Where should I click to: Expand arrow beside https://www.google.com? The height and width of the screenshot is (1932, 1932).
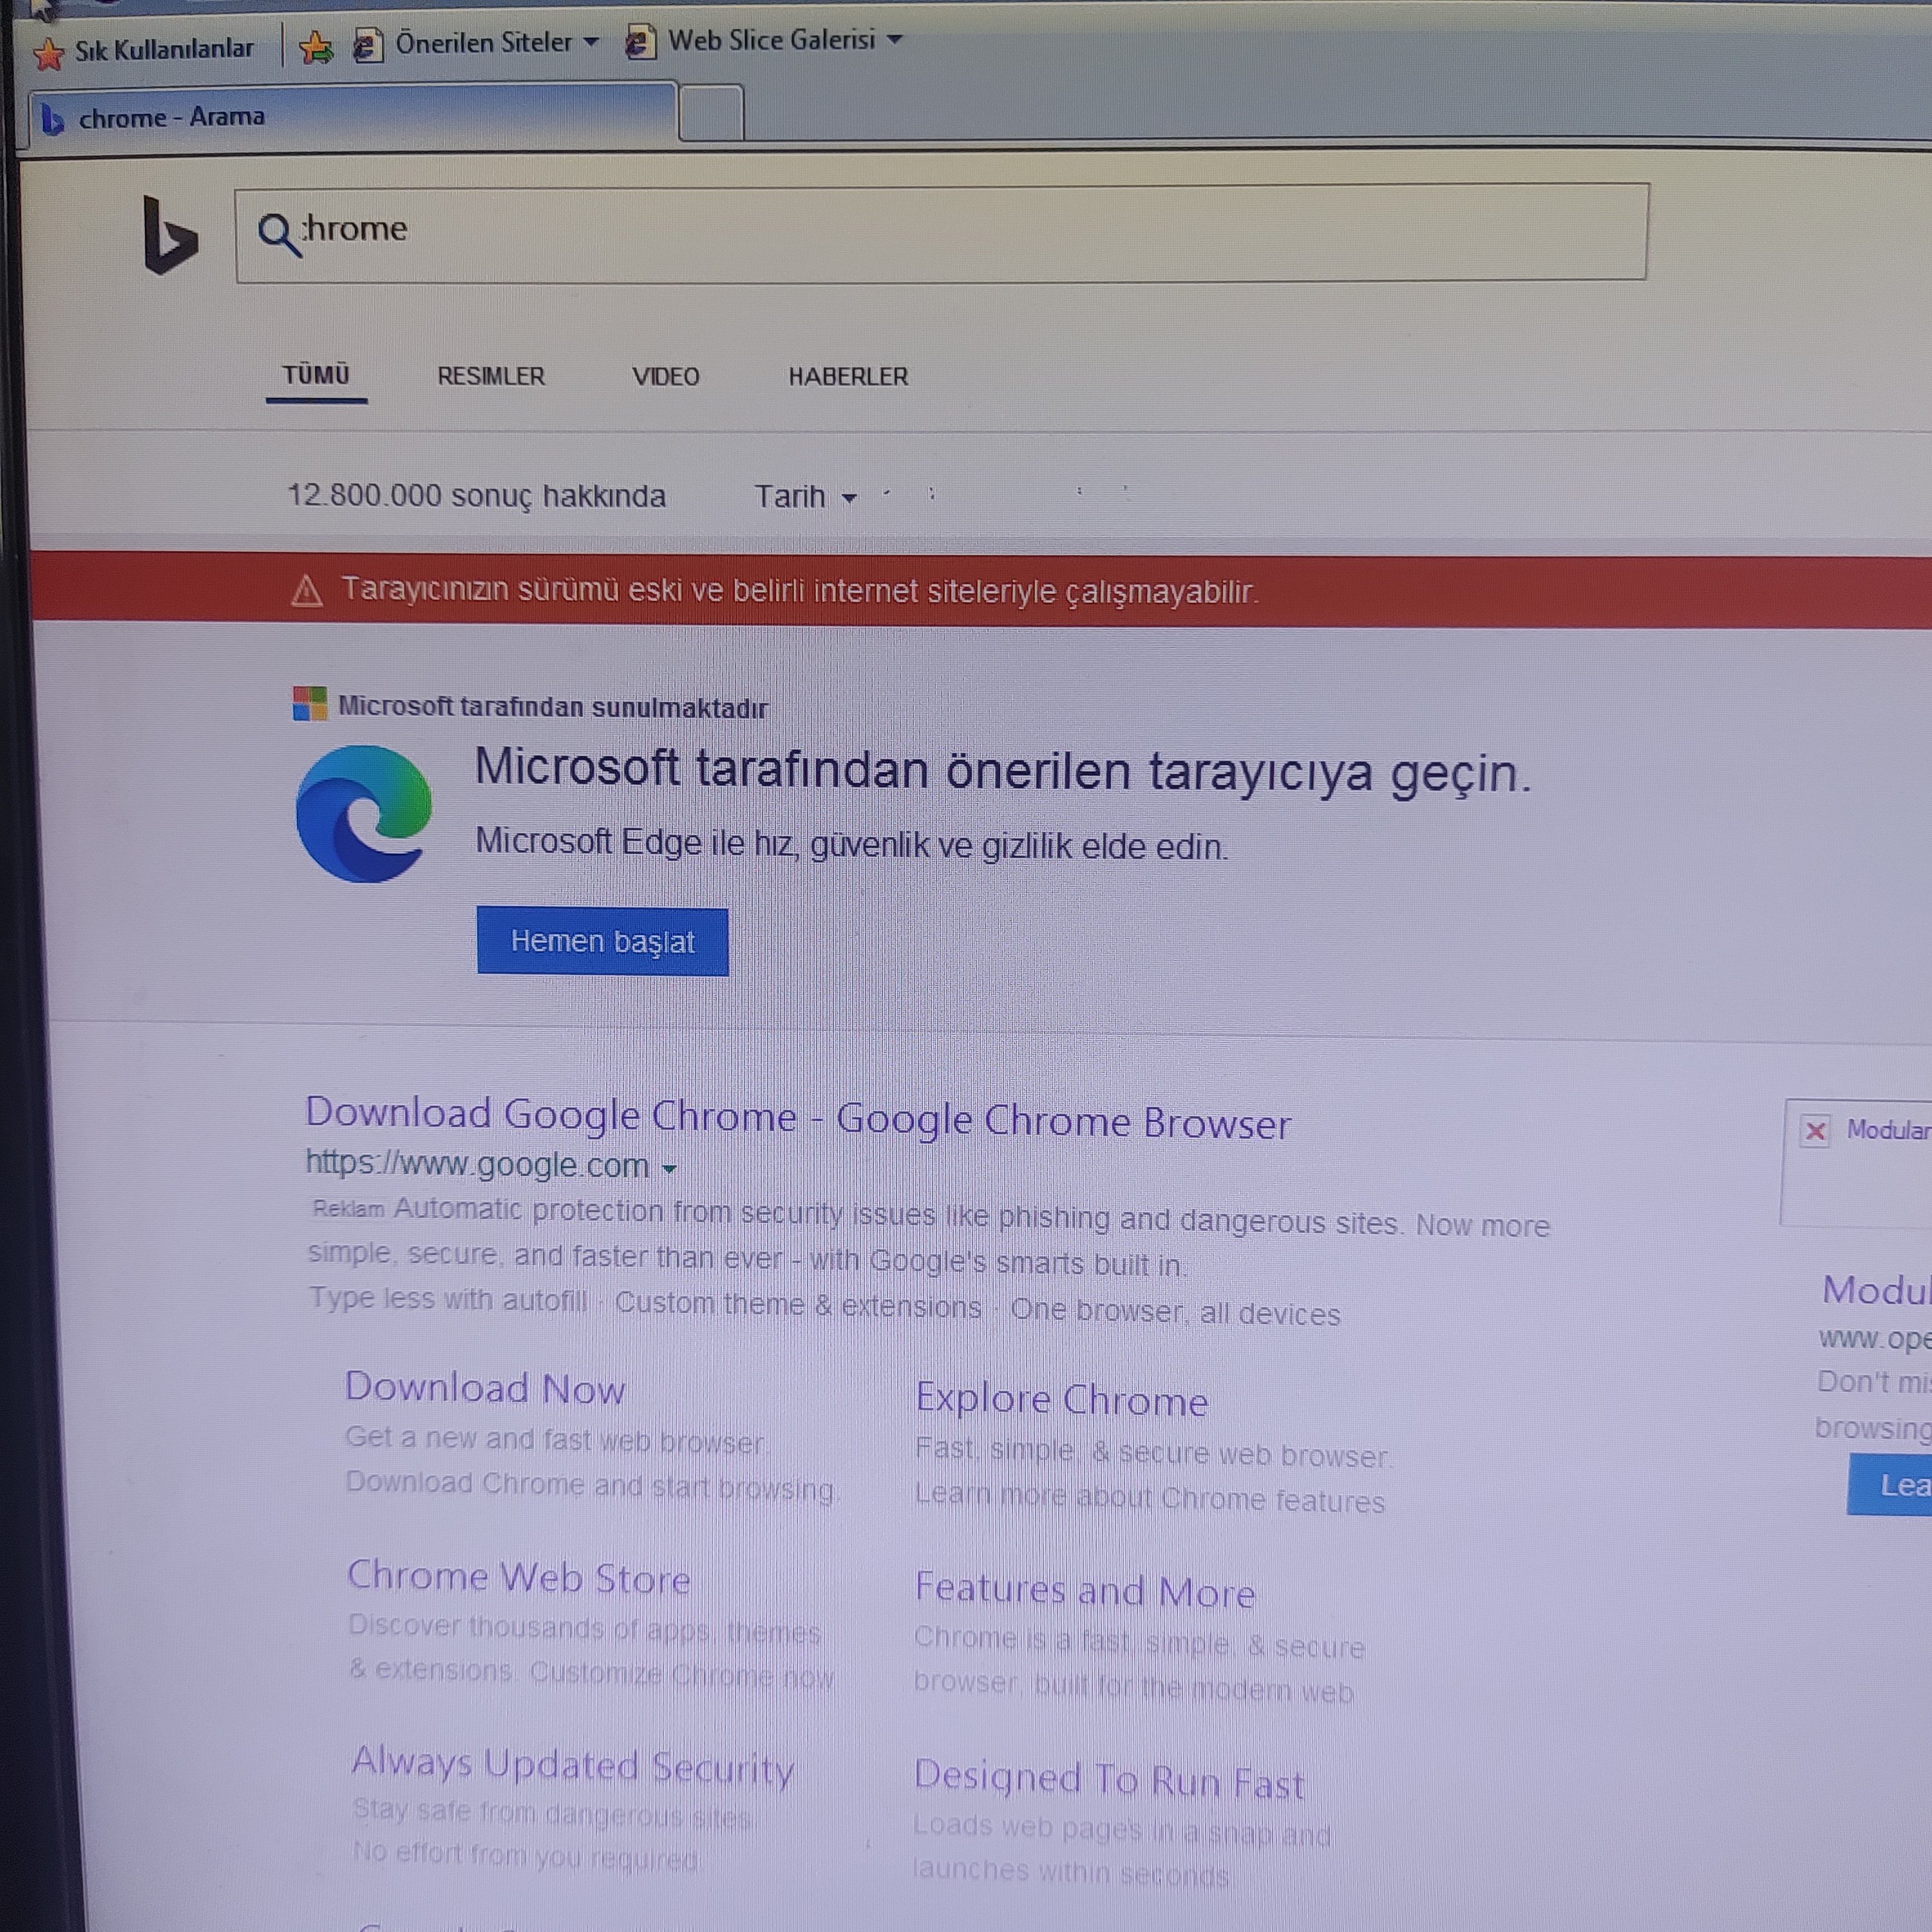(x=669, y=1168)
